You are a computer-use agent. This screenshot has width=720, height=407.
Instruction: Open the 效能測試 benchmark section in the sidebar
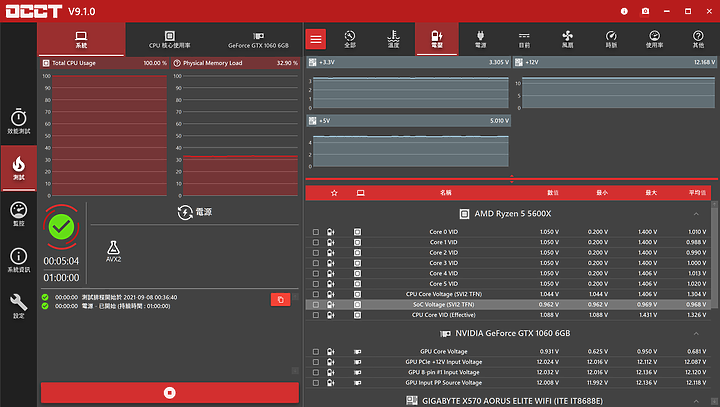coord(18,122)
